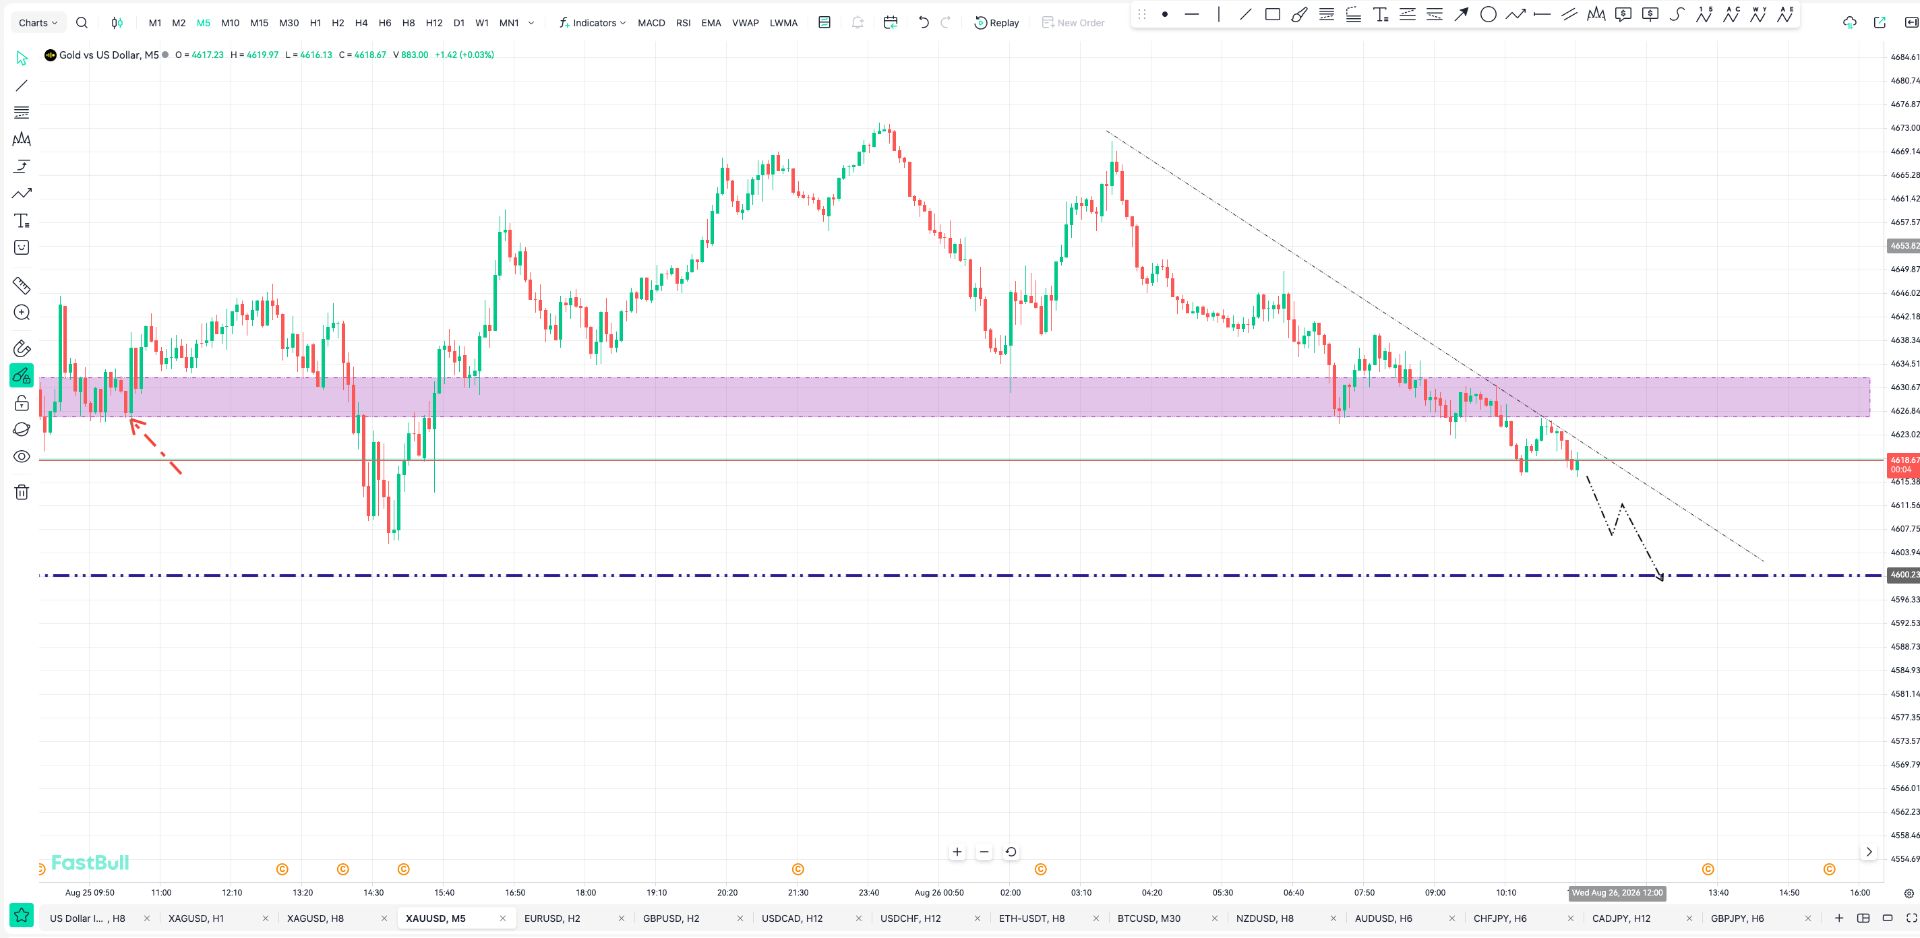
Task: Switch to the EURUSD, H2 tab
Action: (x=552, y=918)
